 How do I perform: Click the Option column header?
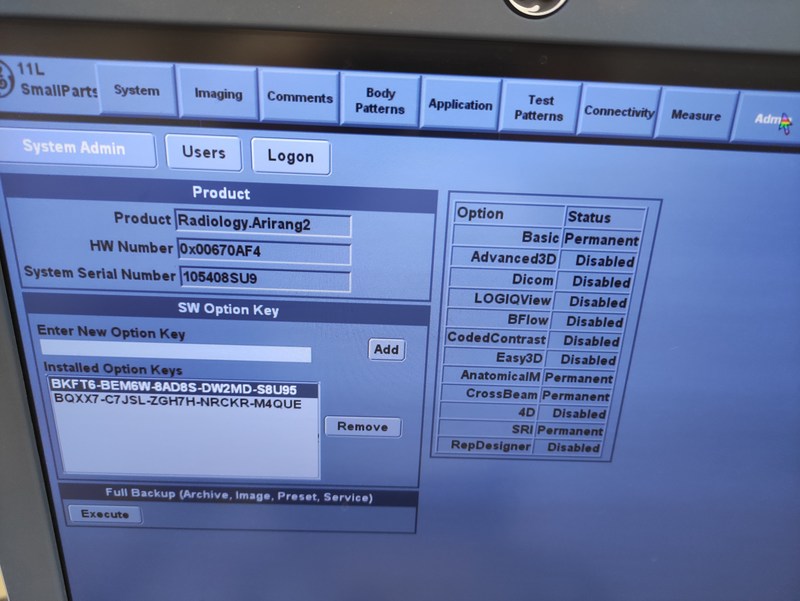click(x=509, y=214)
